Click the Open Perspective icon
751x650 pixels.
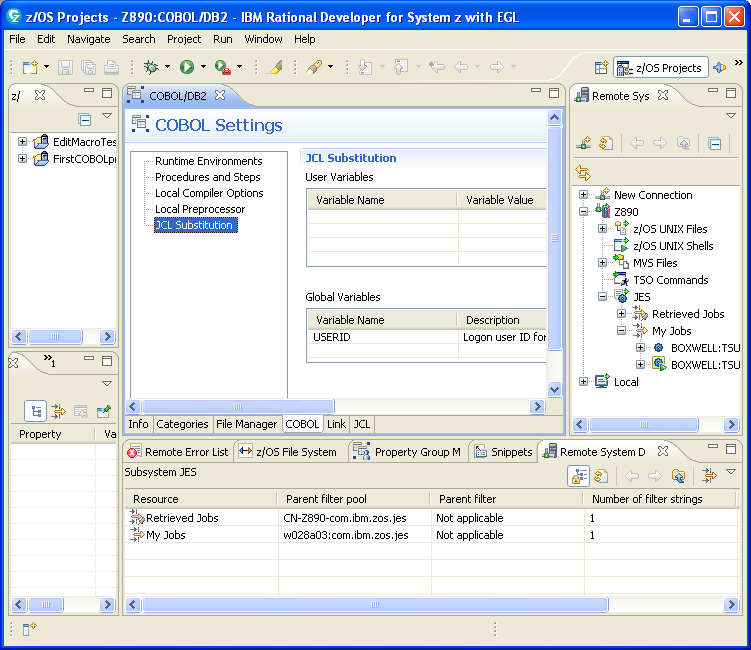(601, 67)
